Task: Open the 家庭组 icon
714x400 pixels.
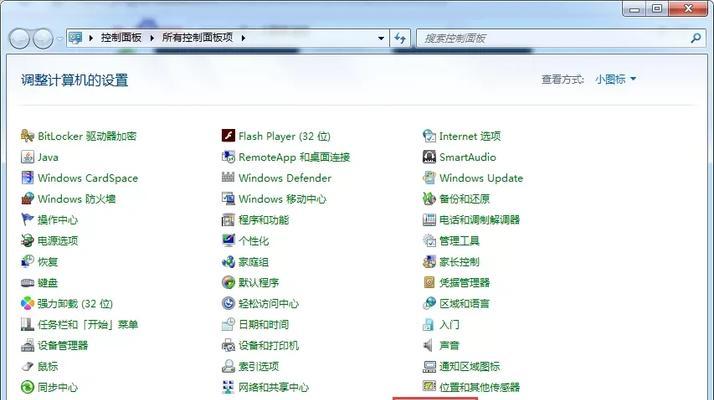Action: pyautogui.click(x=228, y=262)
